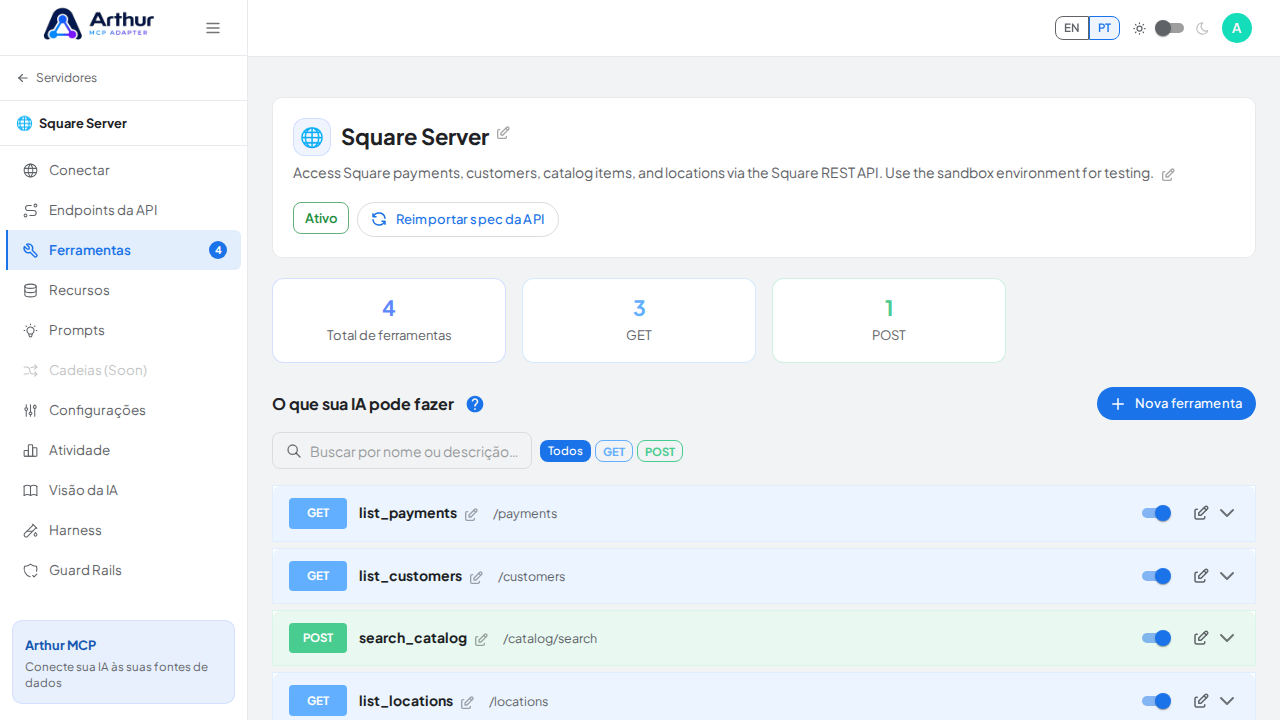Expand the search_catalog row chevron
Screen dimensions: 1280x720
[x=1227, y=638]
